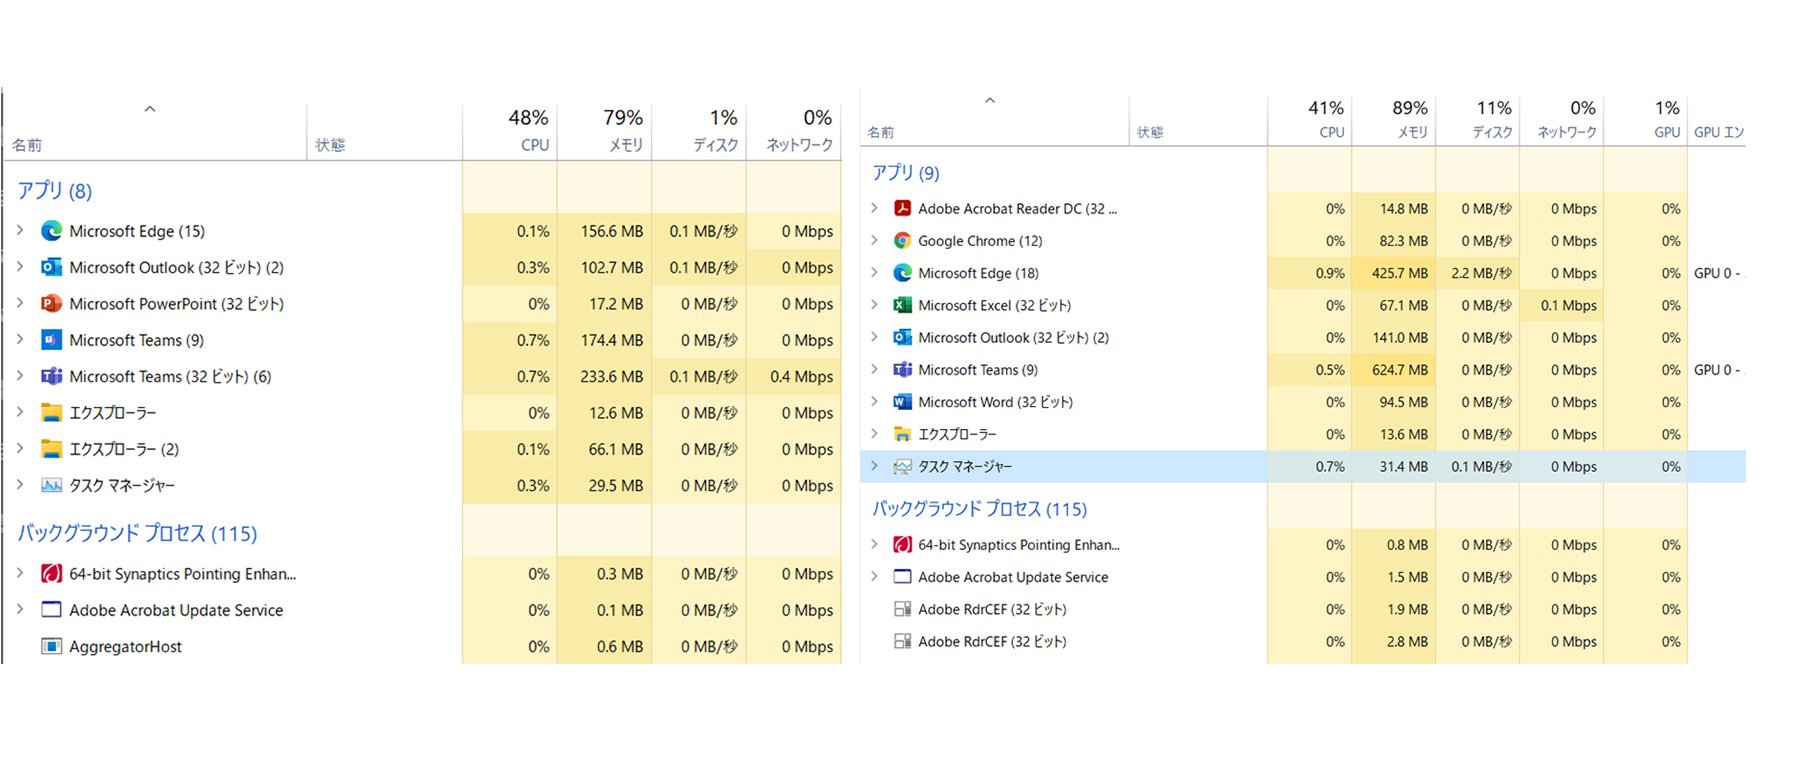Click the Outlook icon in left Task Manager
Screen dimensions: 1800x763
(51, 267)
